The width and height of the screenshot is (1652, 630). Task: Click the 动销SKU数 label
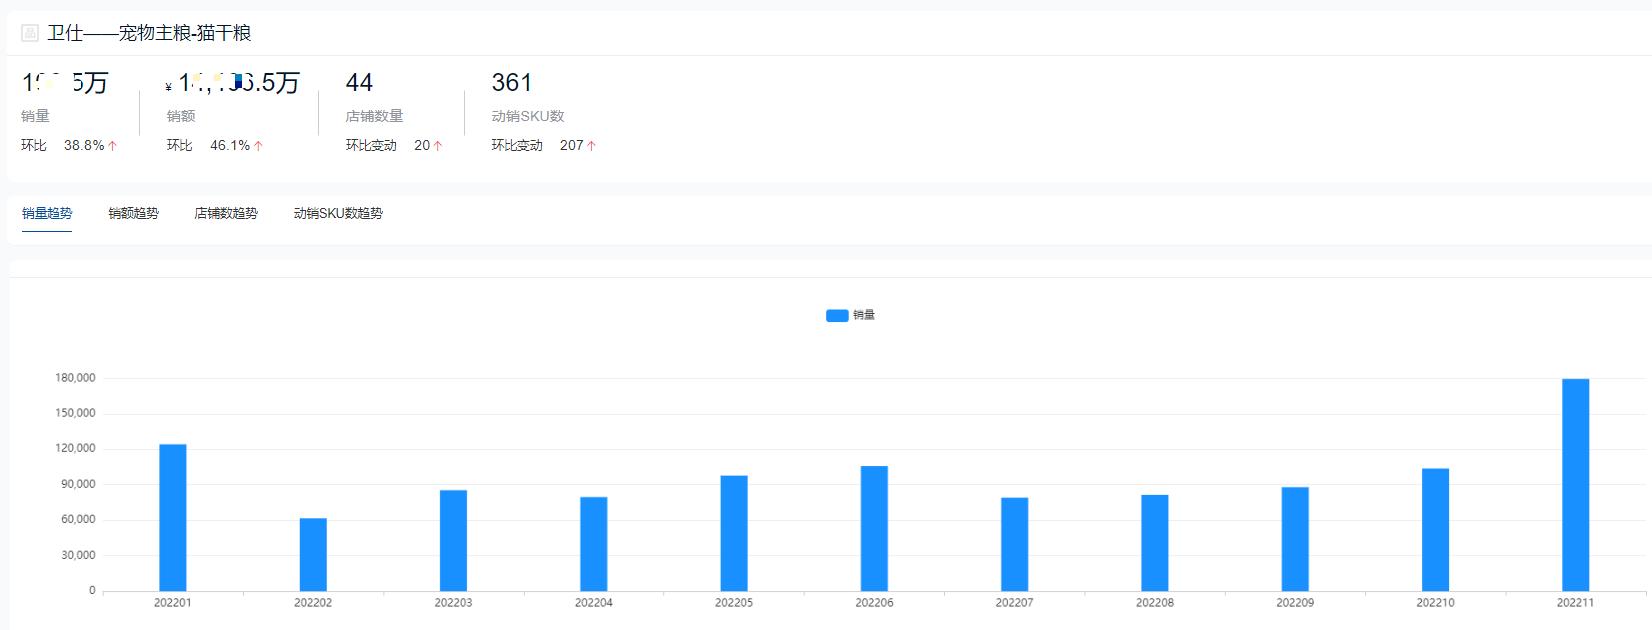[528, 116]
